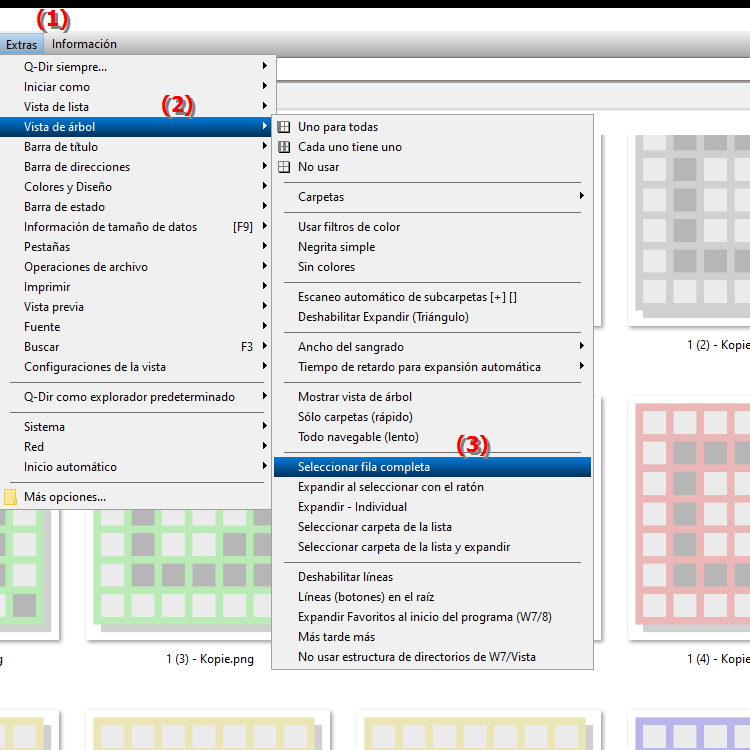Enable 'Seleccionar fila completa'
The image size is (750, 750).
(432, 467)
